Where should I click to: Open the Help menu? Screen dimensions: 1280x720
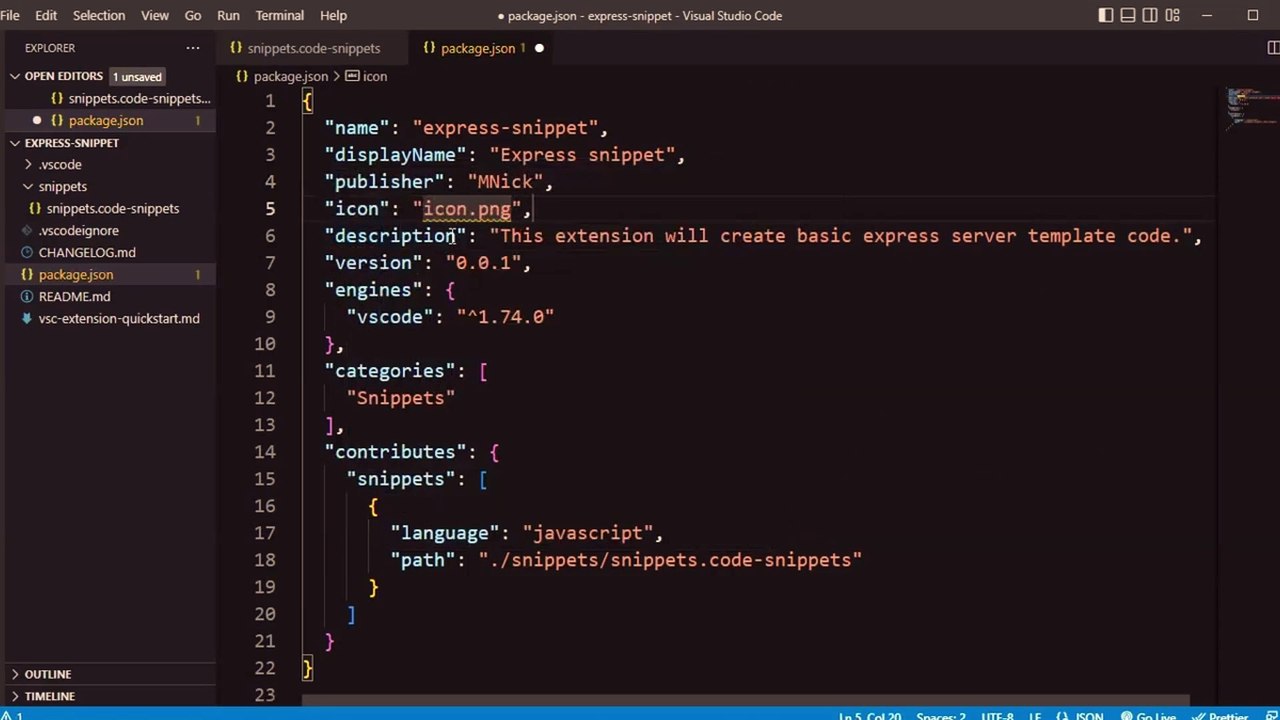(x=333, y=15)
